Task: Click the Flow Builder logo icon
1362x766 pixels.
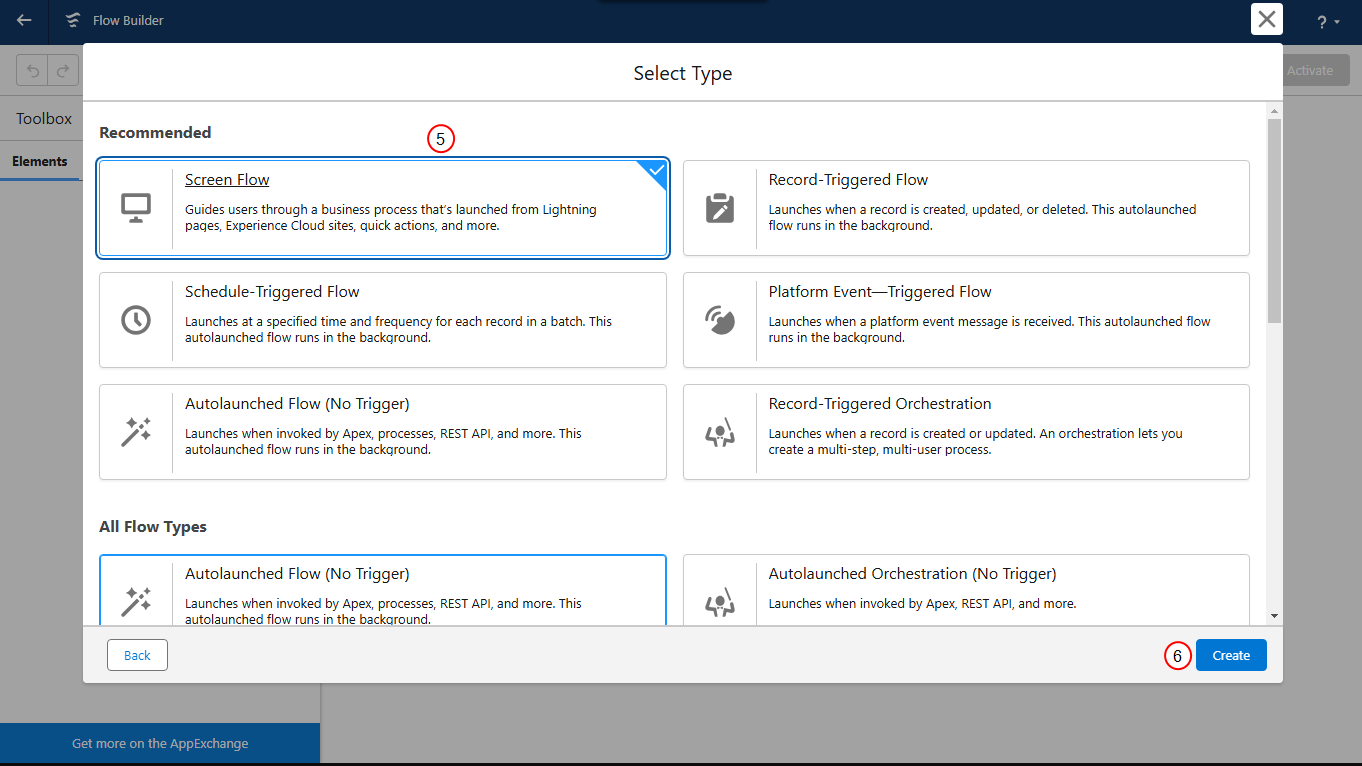Action: pos(73,20)
